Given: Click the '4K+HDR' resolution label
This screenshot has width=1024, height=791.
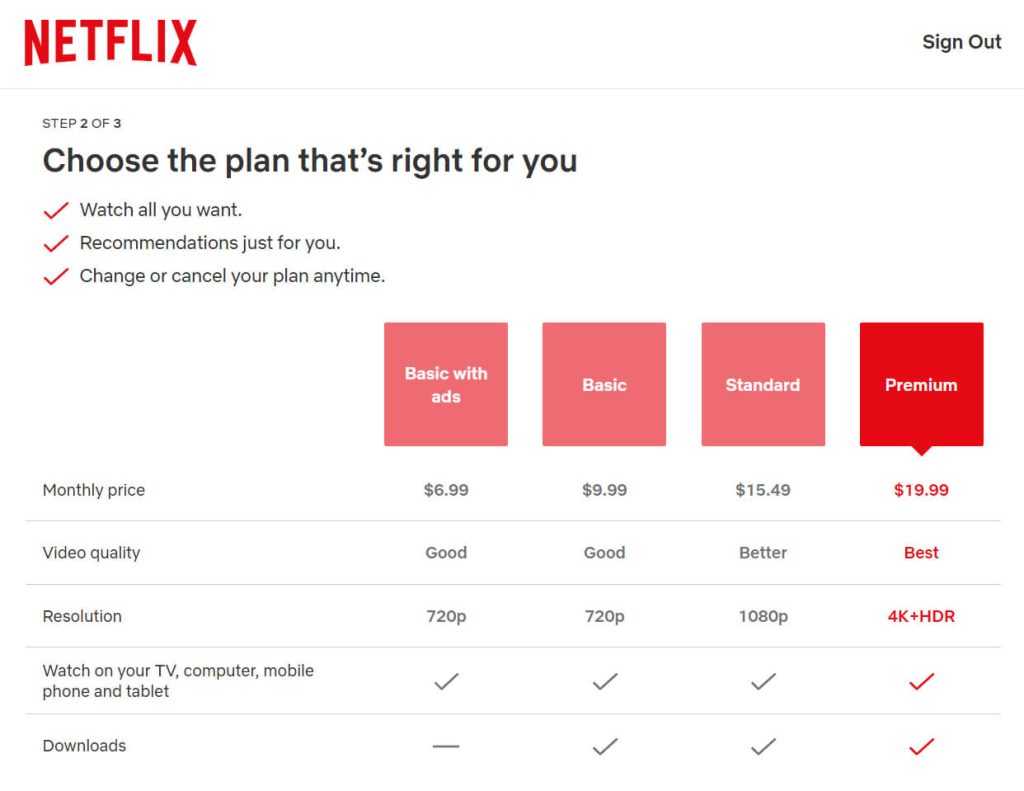Looking at the screenshot, I should coord(920,616).
